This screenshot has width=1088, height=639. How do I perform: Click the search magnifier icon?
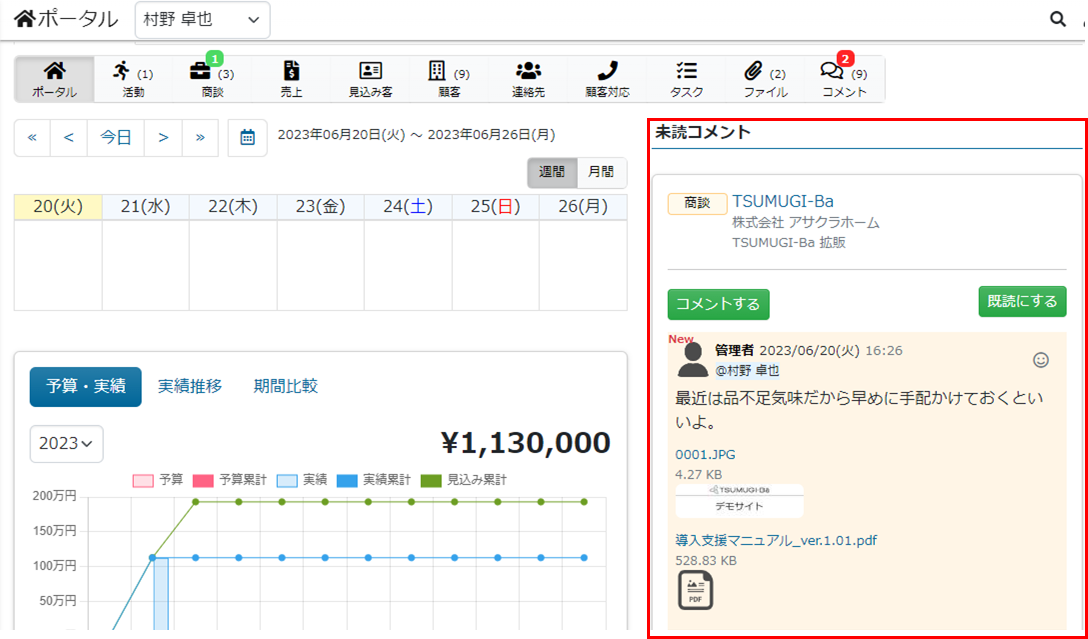(x=1058, y=19)
